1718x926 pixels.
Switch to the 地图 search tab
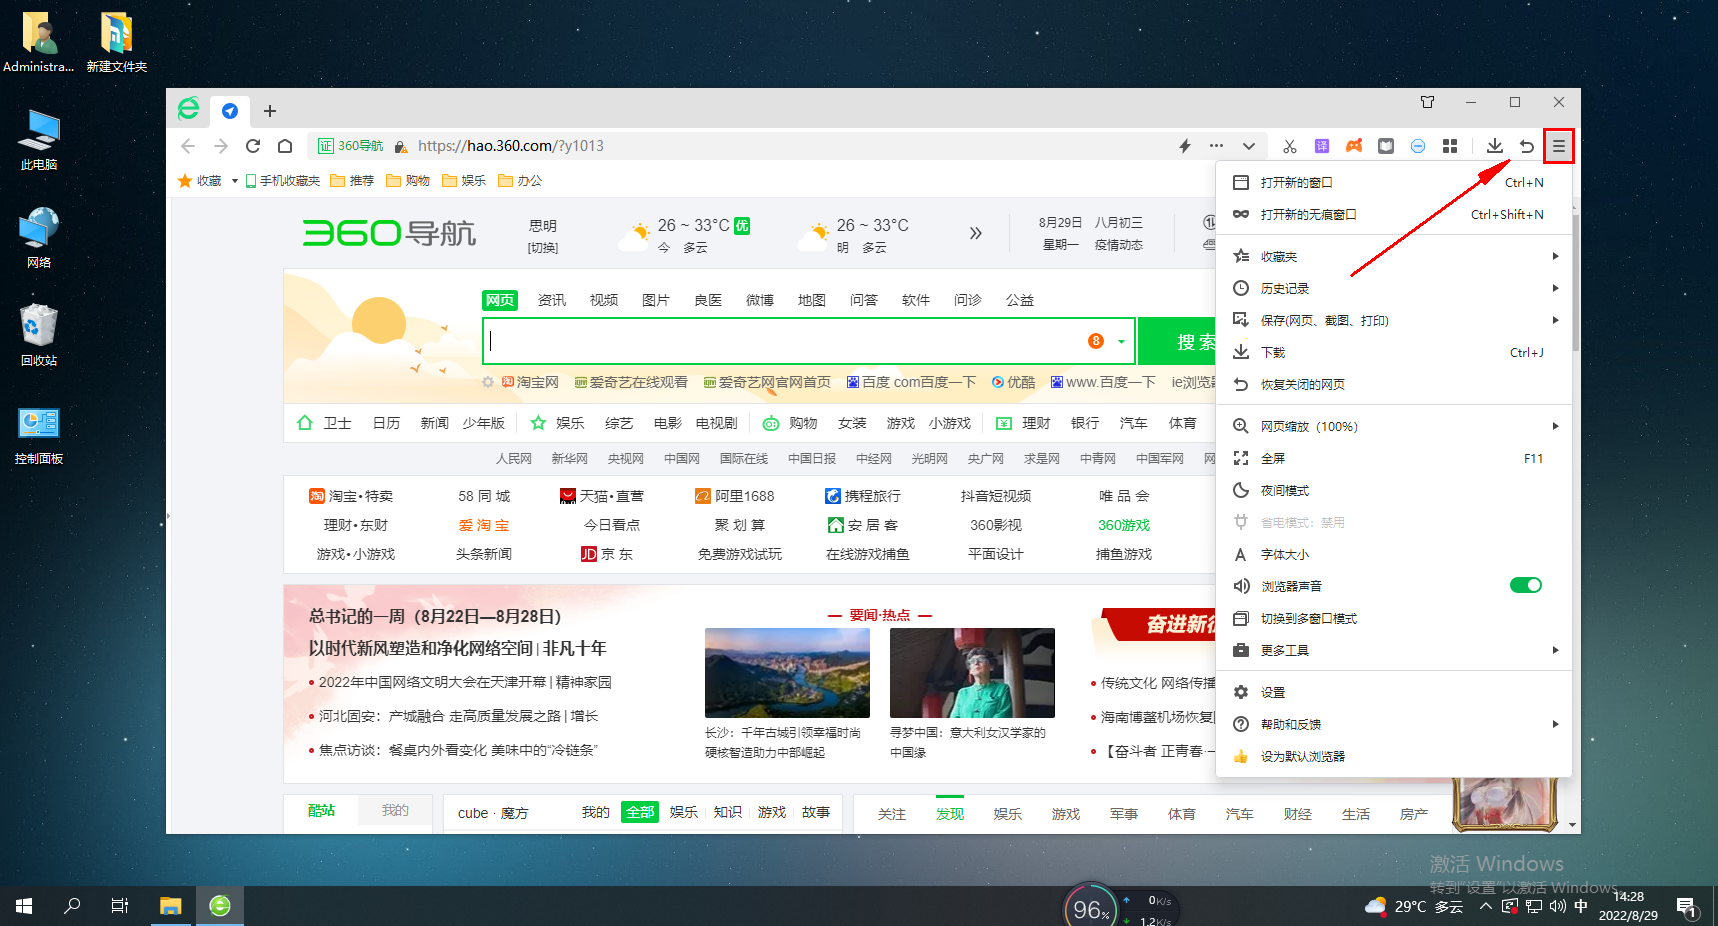(x=812, y=300)
